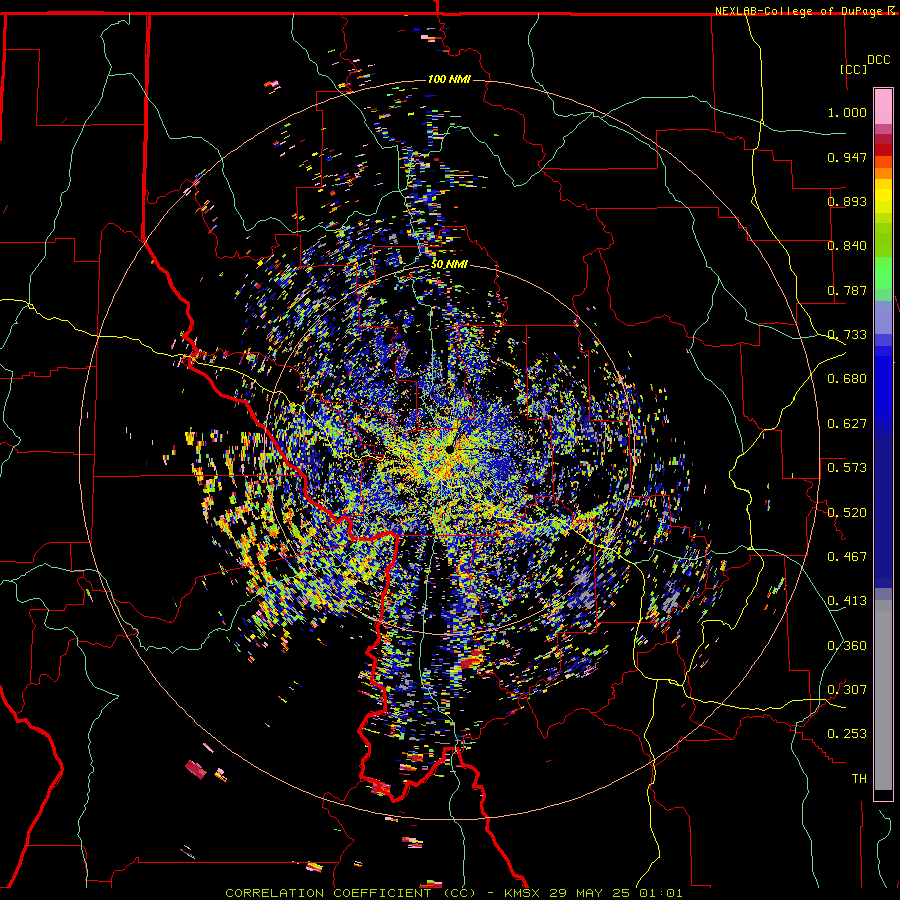Select the 0.253 scale value
The height and width of the screenshot is (900, 900).
coord(847,734)
